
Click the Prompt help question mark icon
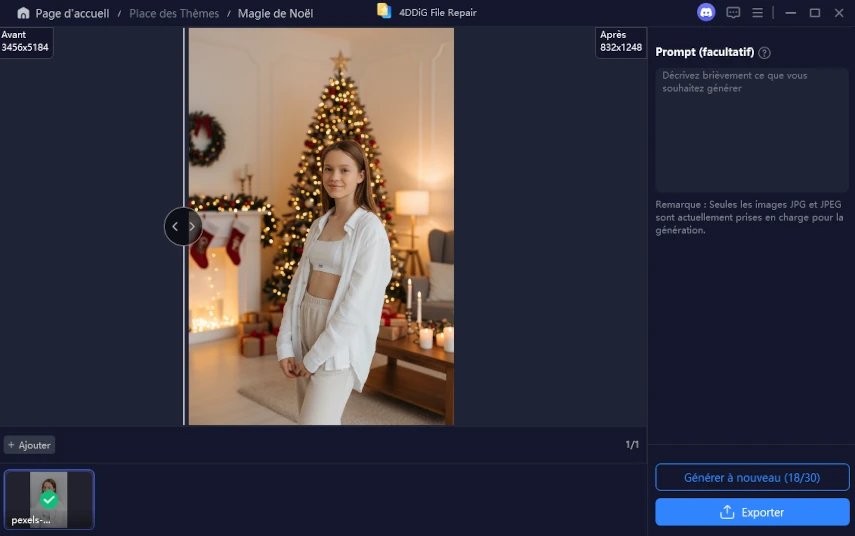coord(764,53)
